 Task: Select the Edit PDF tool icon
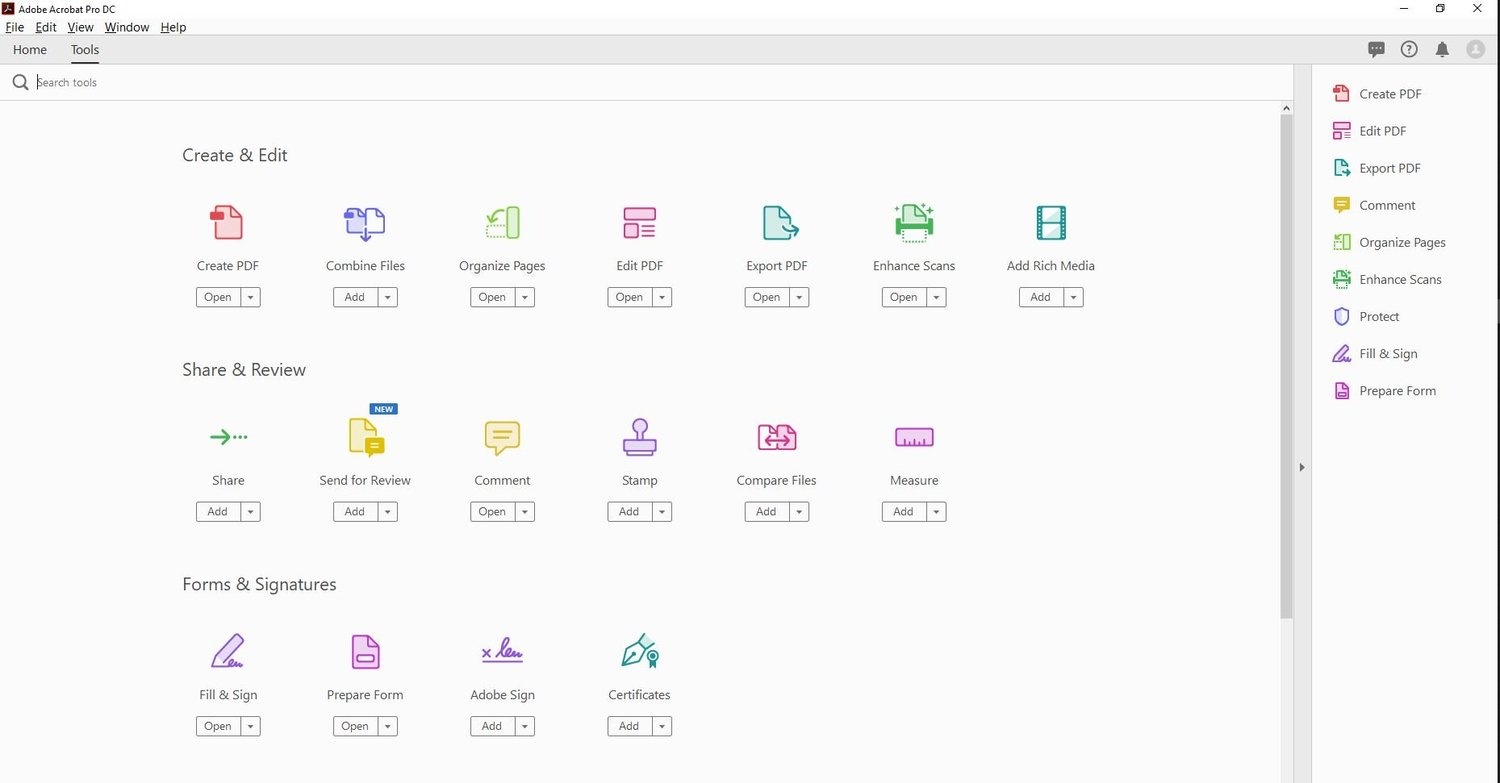tap(639, 222)
